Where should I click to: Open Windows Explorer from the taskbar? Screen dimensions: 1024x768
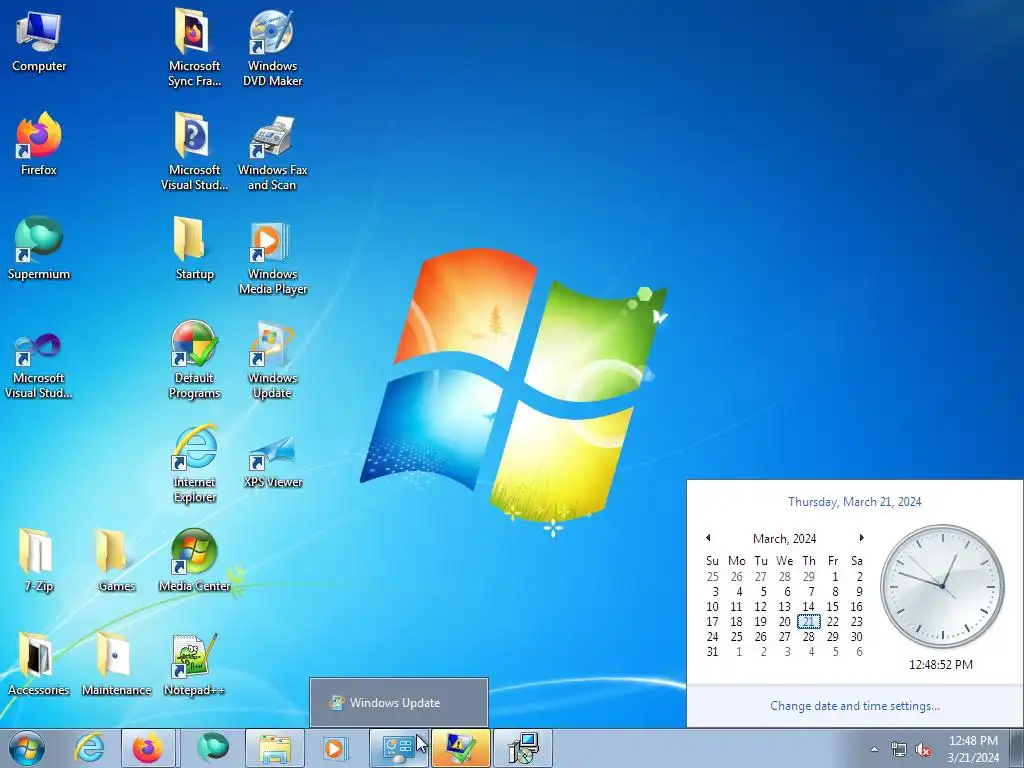click(275, 748)
